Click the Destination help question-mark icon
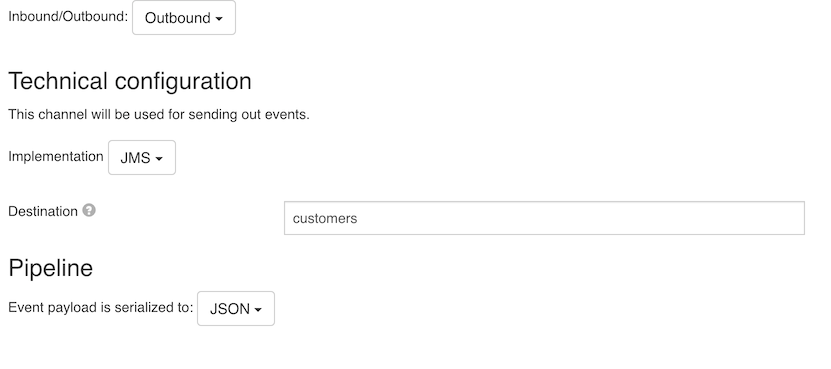This screenshot has height=369, width=831. point(89,210)
